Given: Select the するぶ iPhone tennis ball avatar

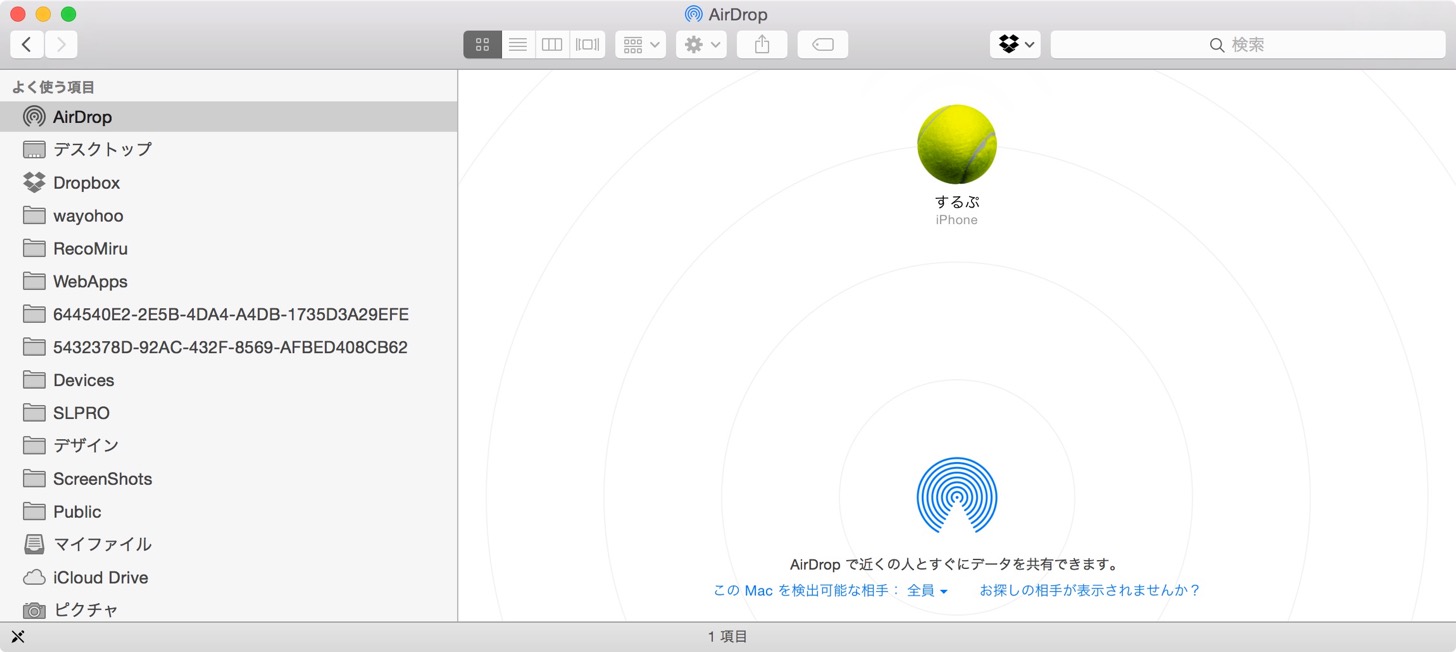Looking at the screenshot, I should pos(957,145).
